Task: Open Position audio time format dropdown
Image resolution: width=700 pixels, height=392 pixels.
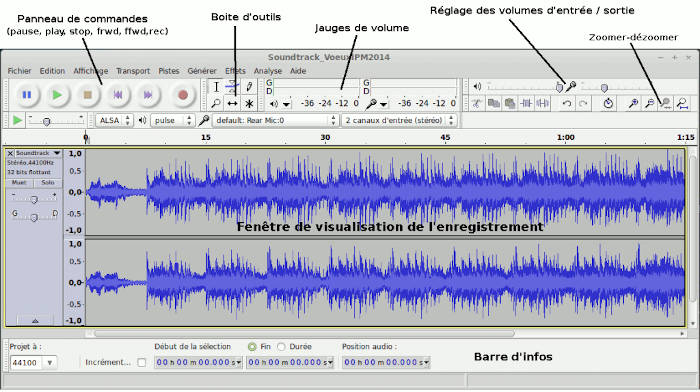Action: point(426,363)
